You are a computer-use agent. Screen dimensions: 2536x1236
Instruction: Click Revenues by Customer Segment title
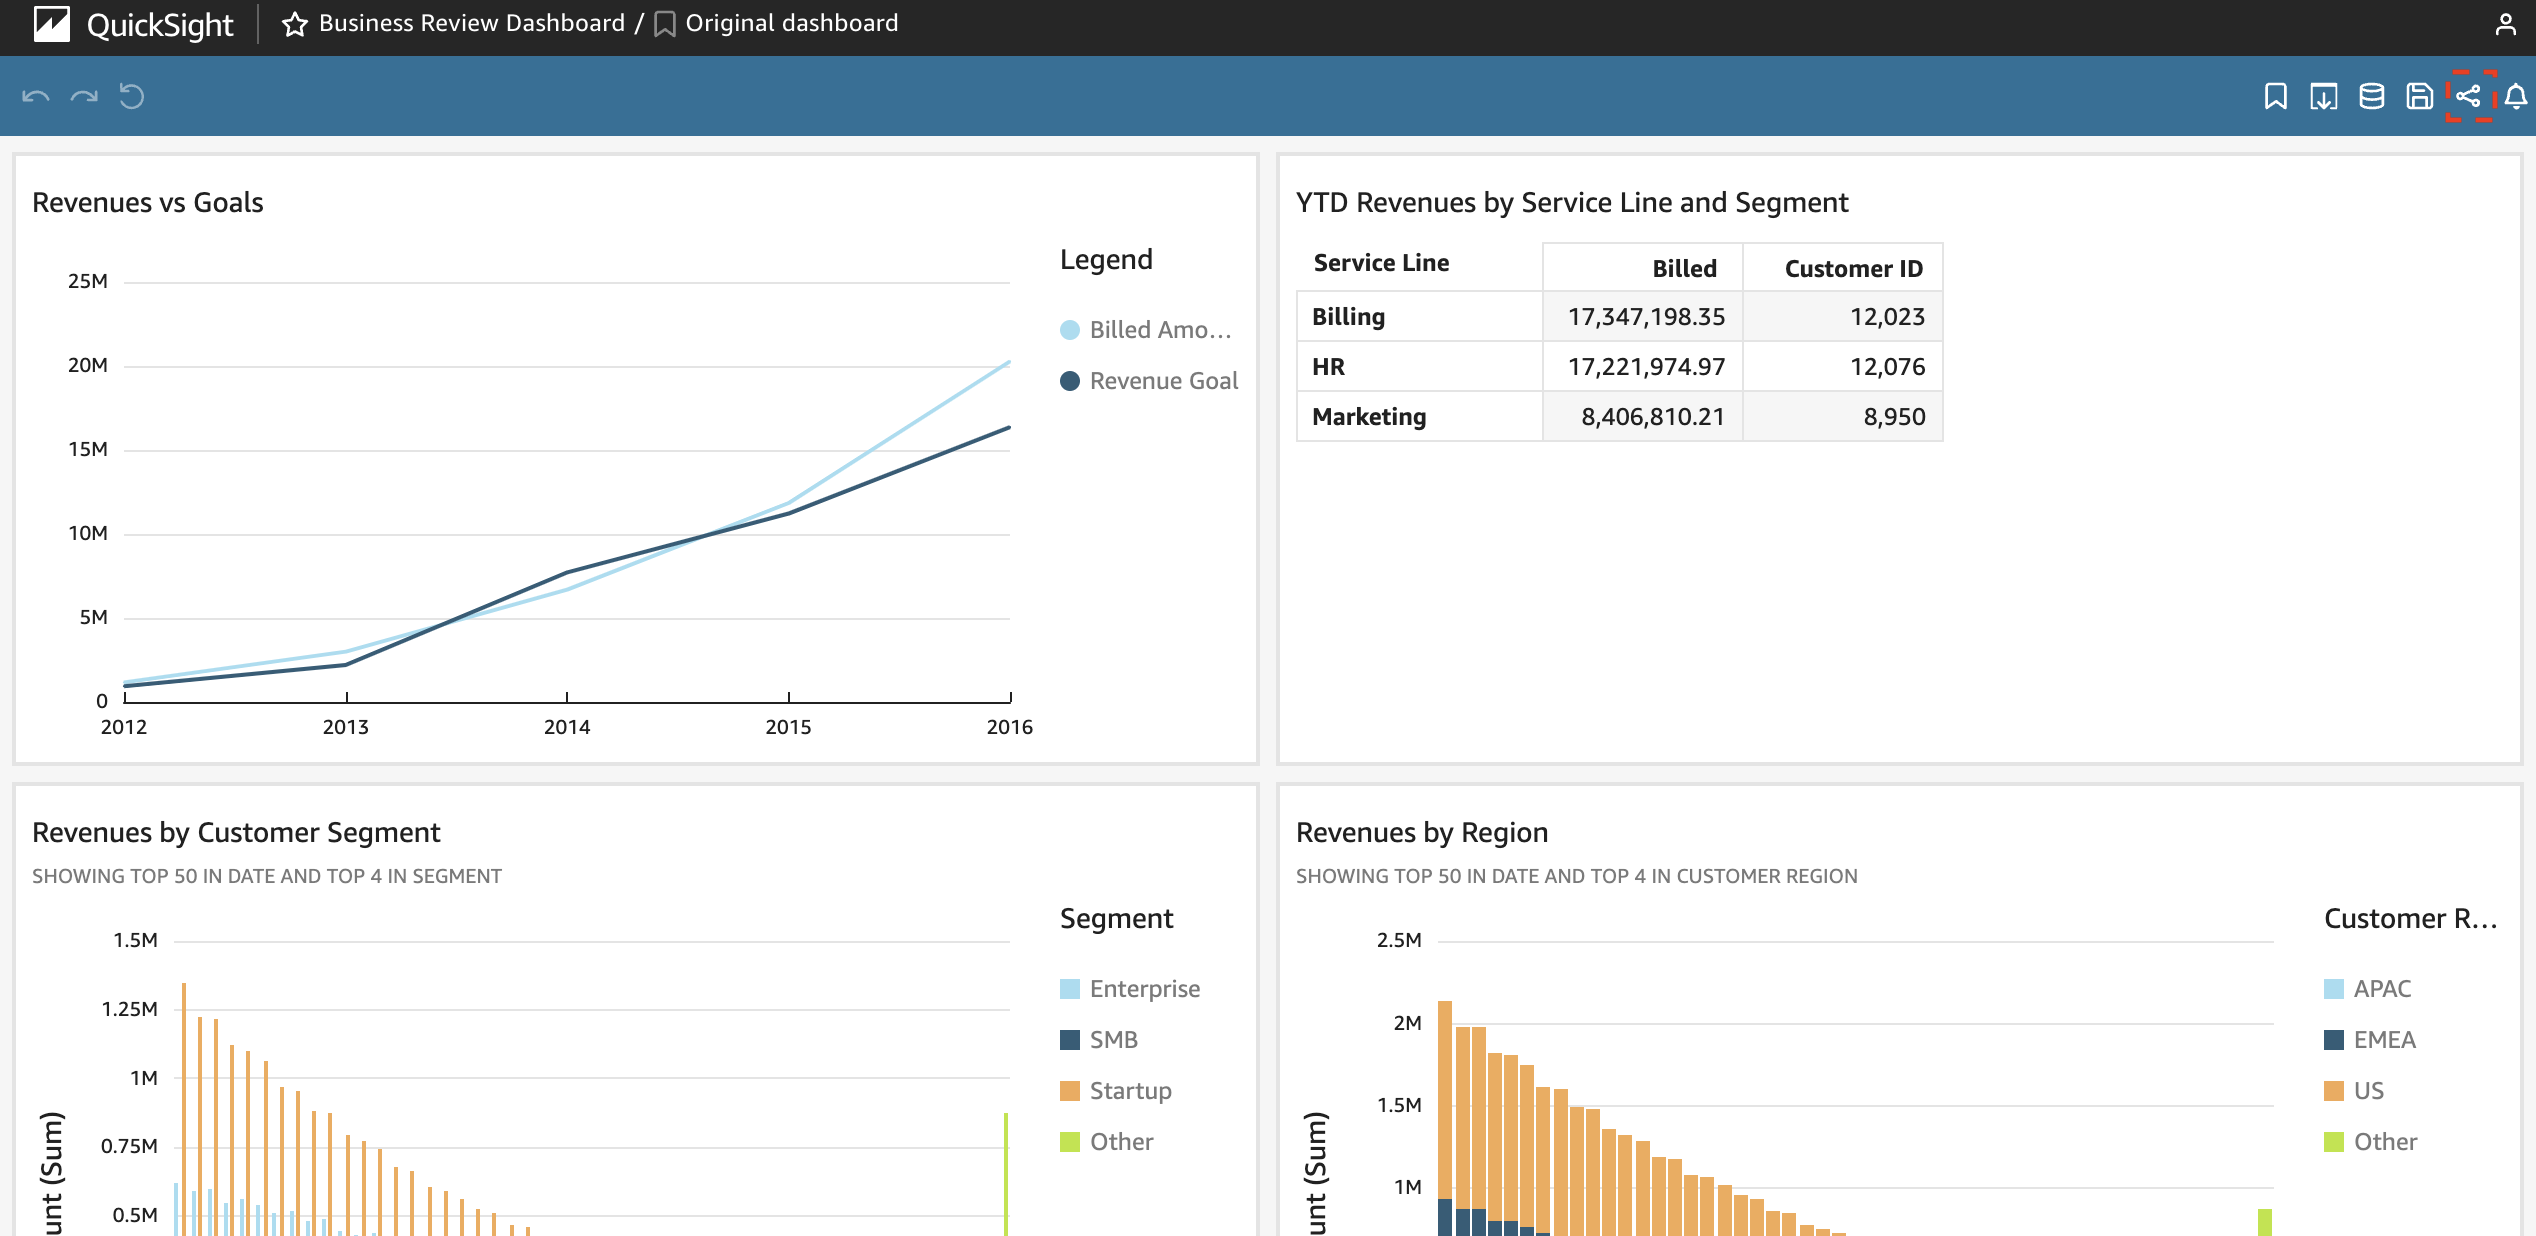(x=236, y=833)
